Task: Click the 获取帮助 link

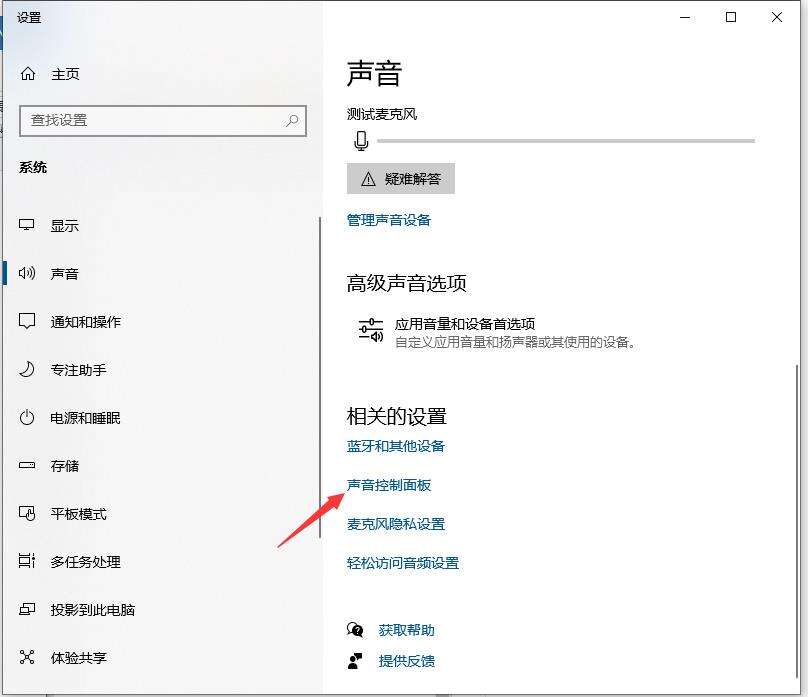Action: (x=407, y=630)
